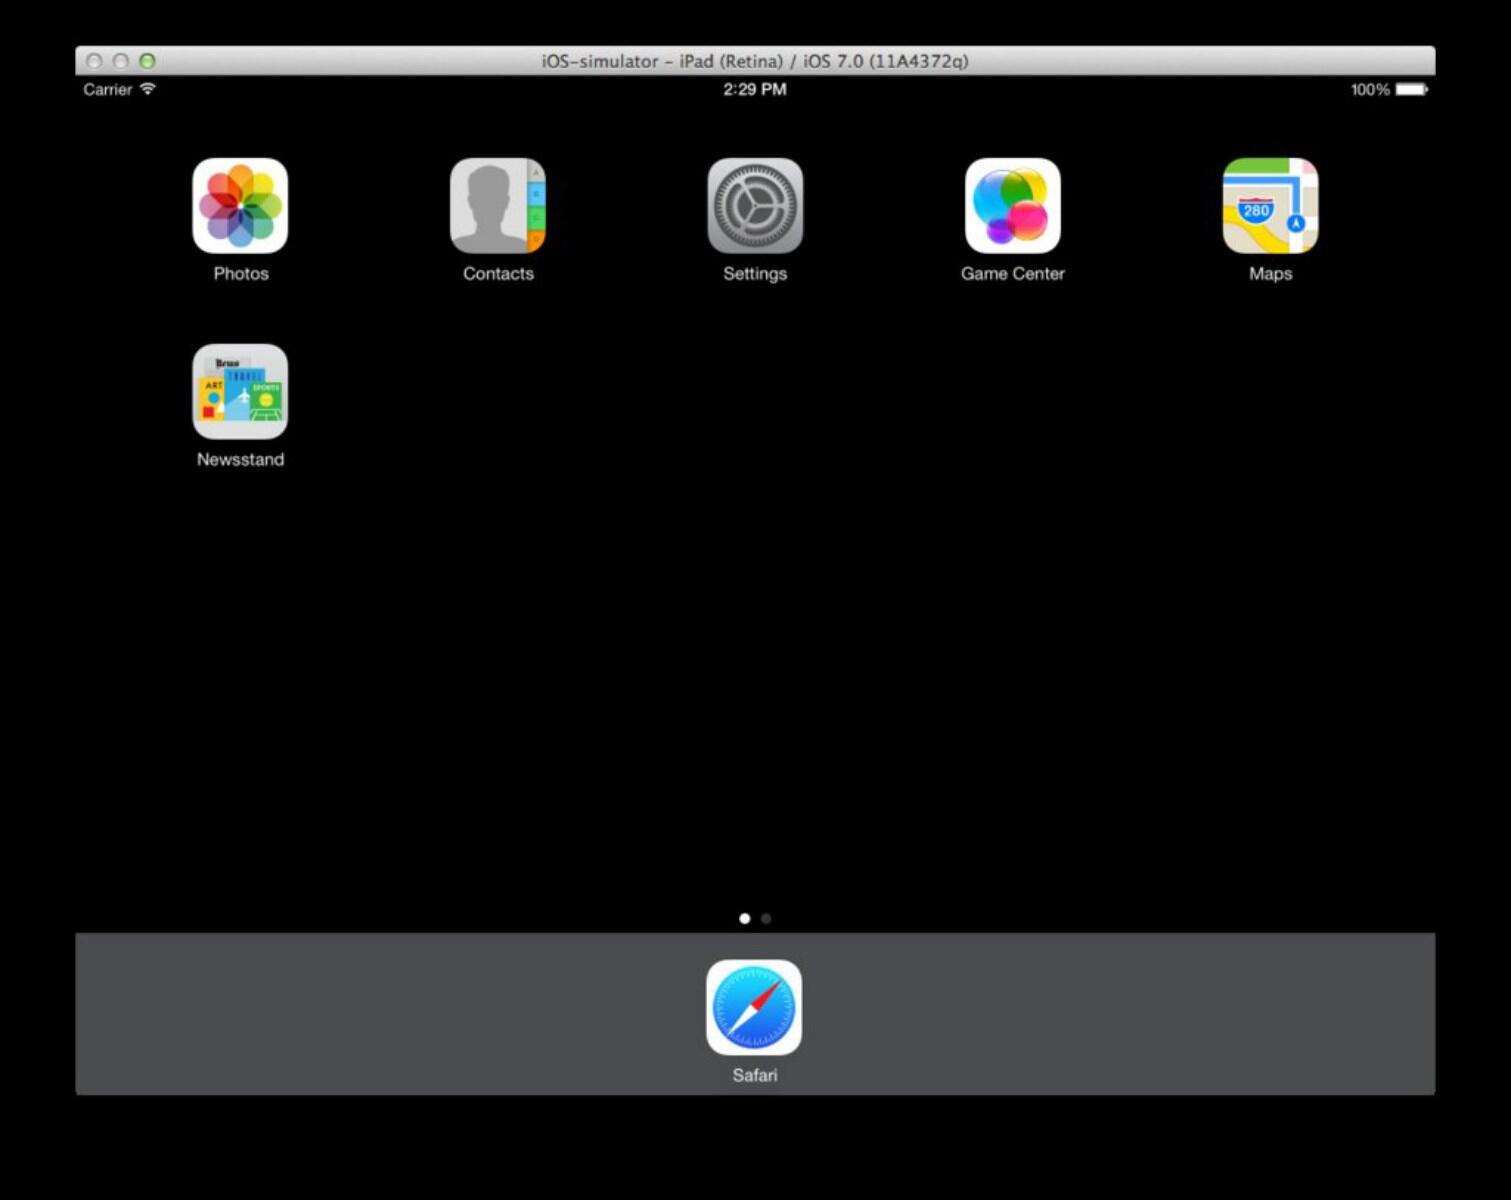The image size is (1511, 1200).
Task: Click the Newsstand label text
Action: click(240, 459)
